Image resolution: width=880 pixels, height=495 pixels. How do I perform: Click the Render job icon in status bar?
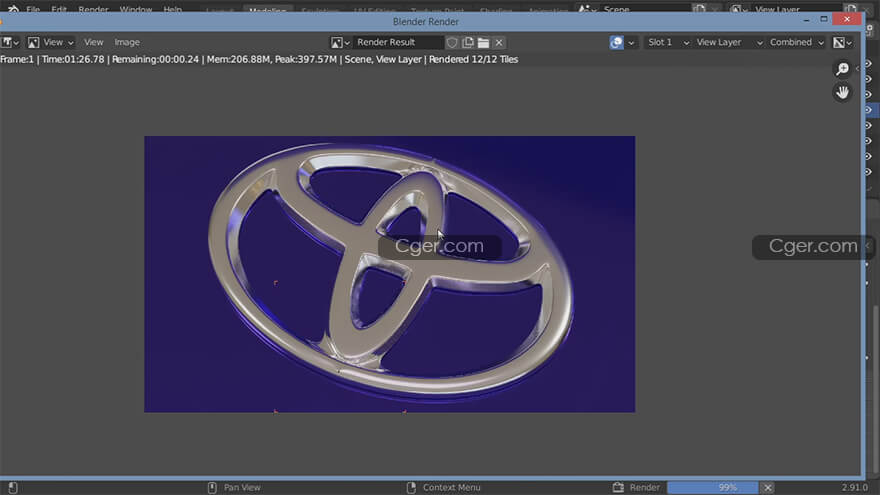(618, 487)
